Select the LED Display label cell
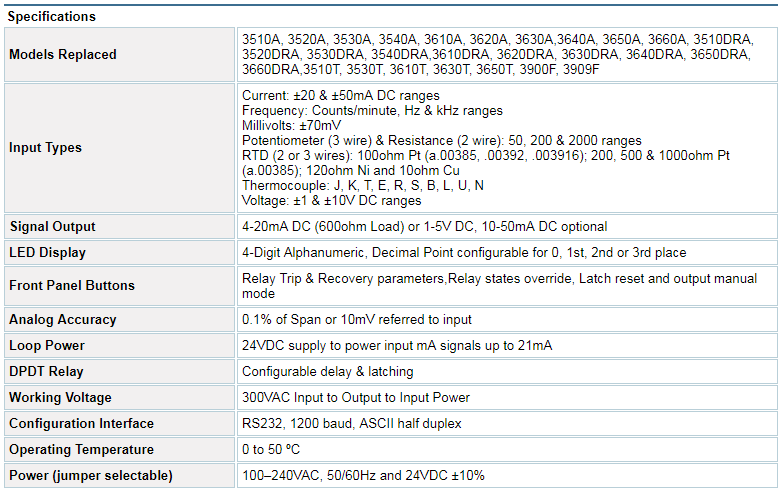This screenshot has height=493, width=782. click(x=119, y=252)
